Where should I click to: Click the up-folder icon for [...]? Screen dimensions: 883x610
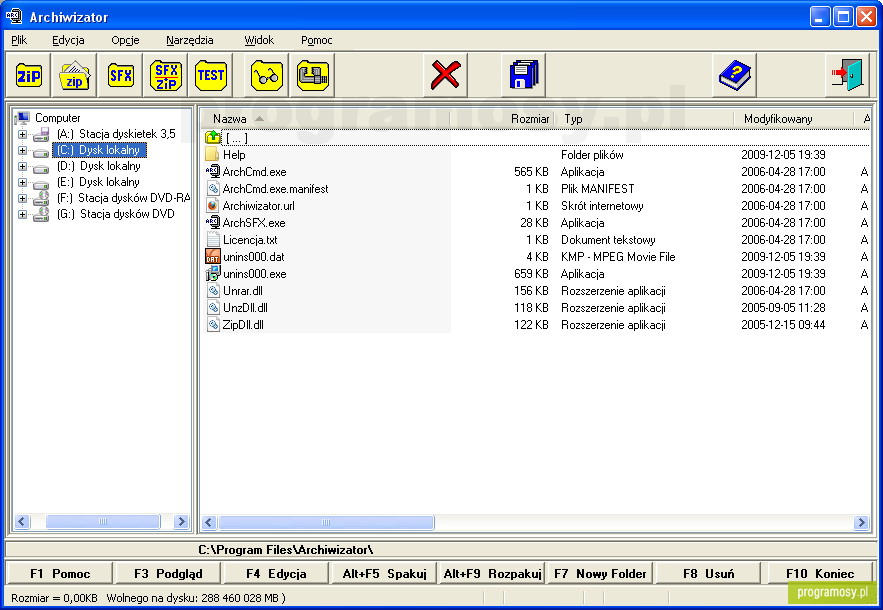213,137
